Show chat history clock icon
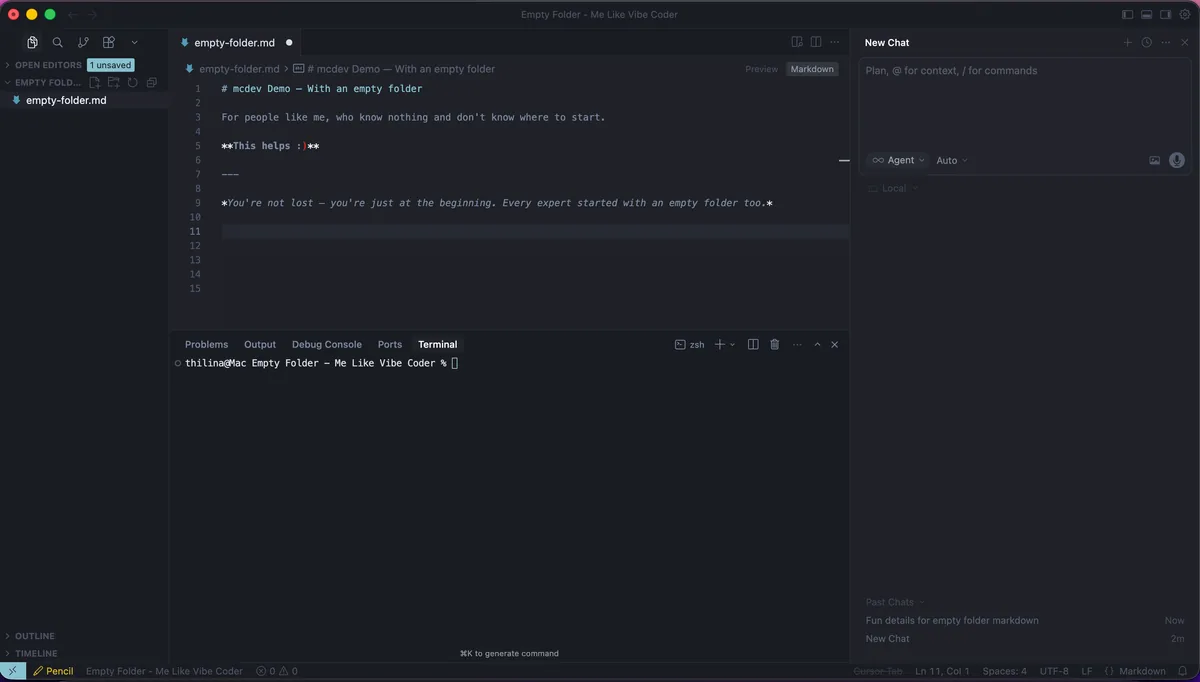 tap(1147, 43)
